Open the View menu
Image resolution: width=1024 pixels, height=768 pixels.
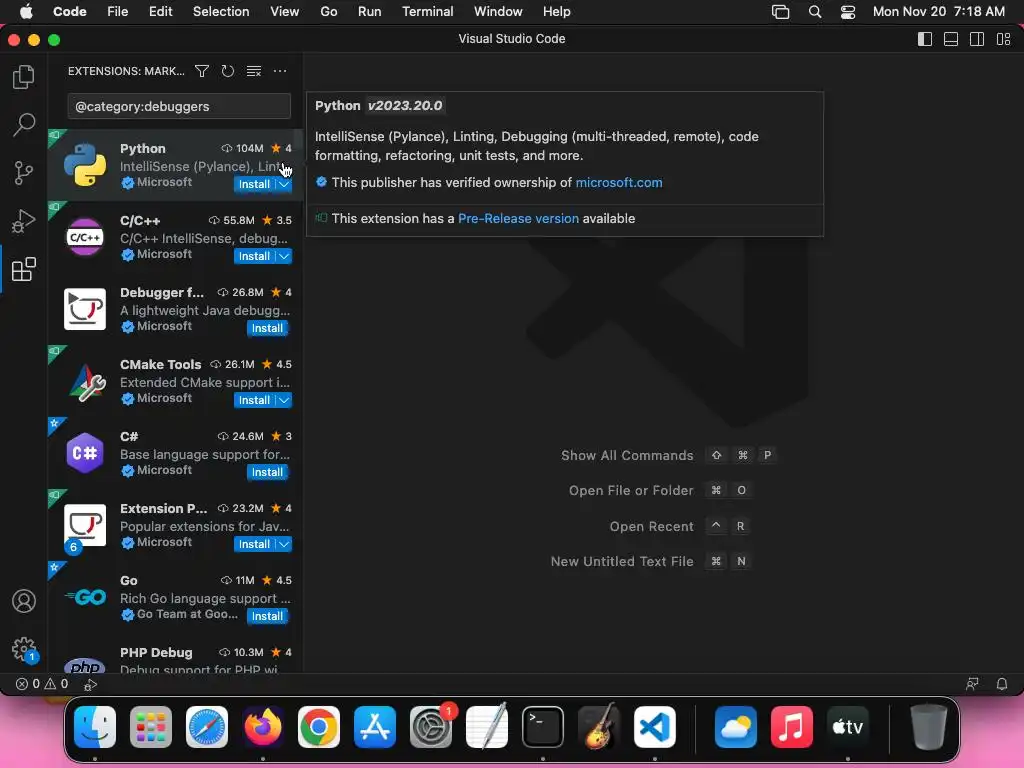[x=285, y=12]
